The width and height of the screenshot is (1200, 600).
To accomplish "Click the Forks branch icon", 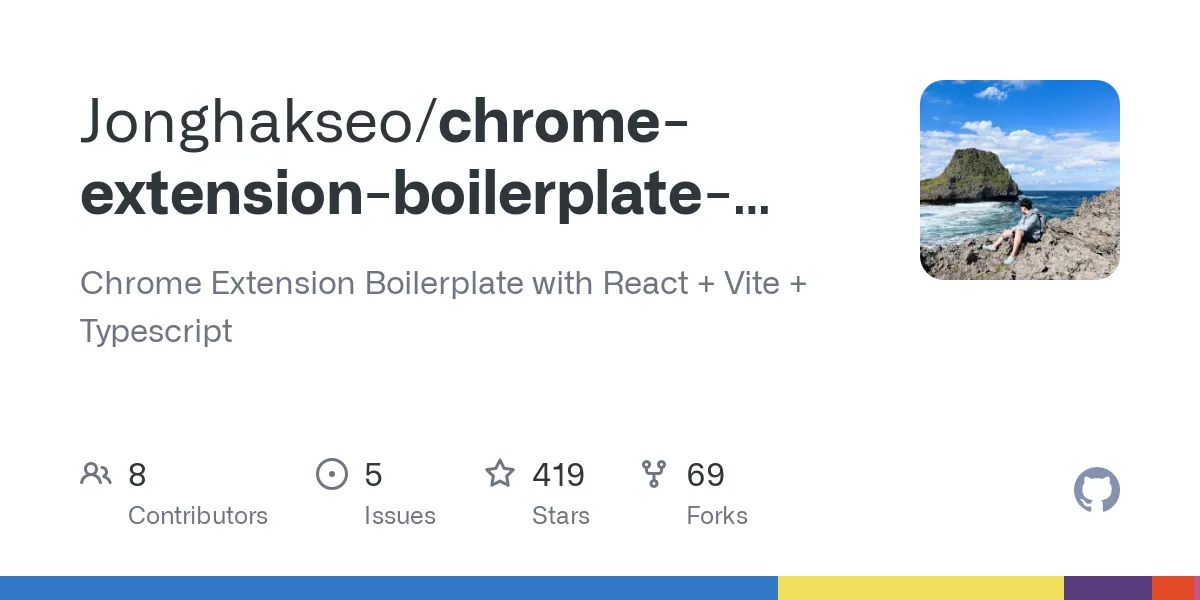I will 654,474.
